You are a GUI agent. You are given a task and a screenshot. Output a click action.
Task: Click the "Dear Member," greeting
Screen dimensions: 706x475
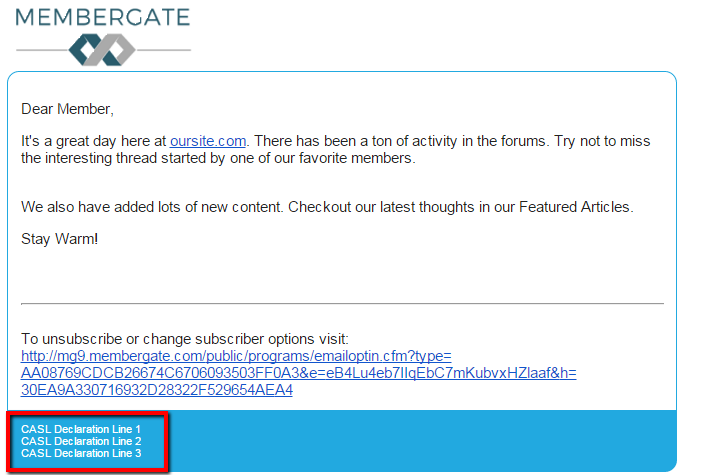(68, 109)
